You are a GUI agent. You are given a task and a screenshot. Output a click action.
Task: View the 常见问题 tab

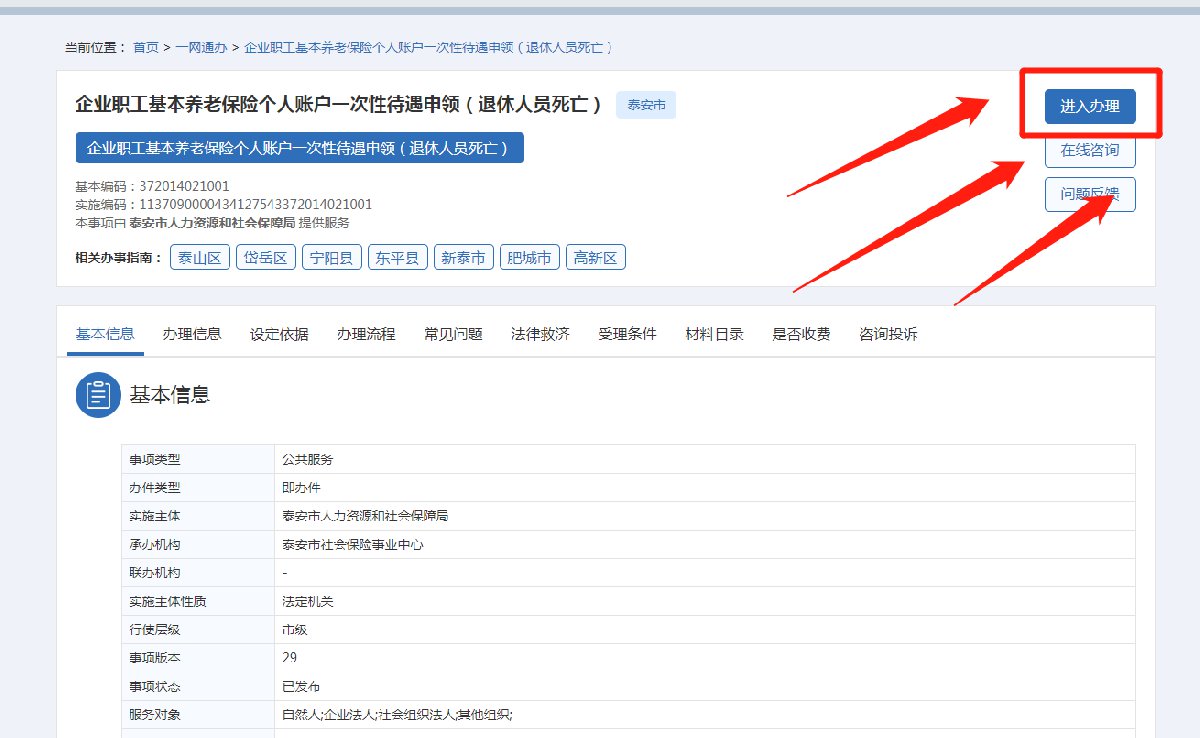pos(453,334)
